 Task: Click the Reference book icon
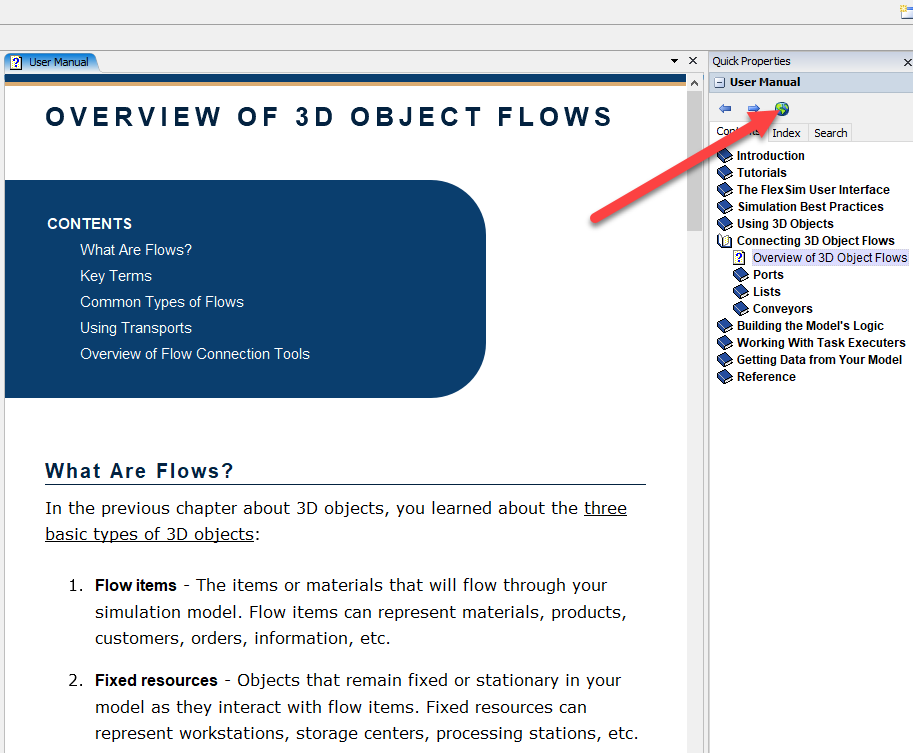[x=725, y=377]
